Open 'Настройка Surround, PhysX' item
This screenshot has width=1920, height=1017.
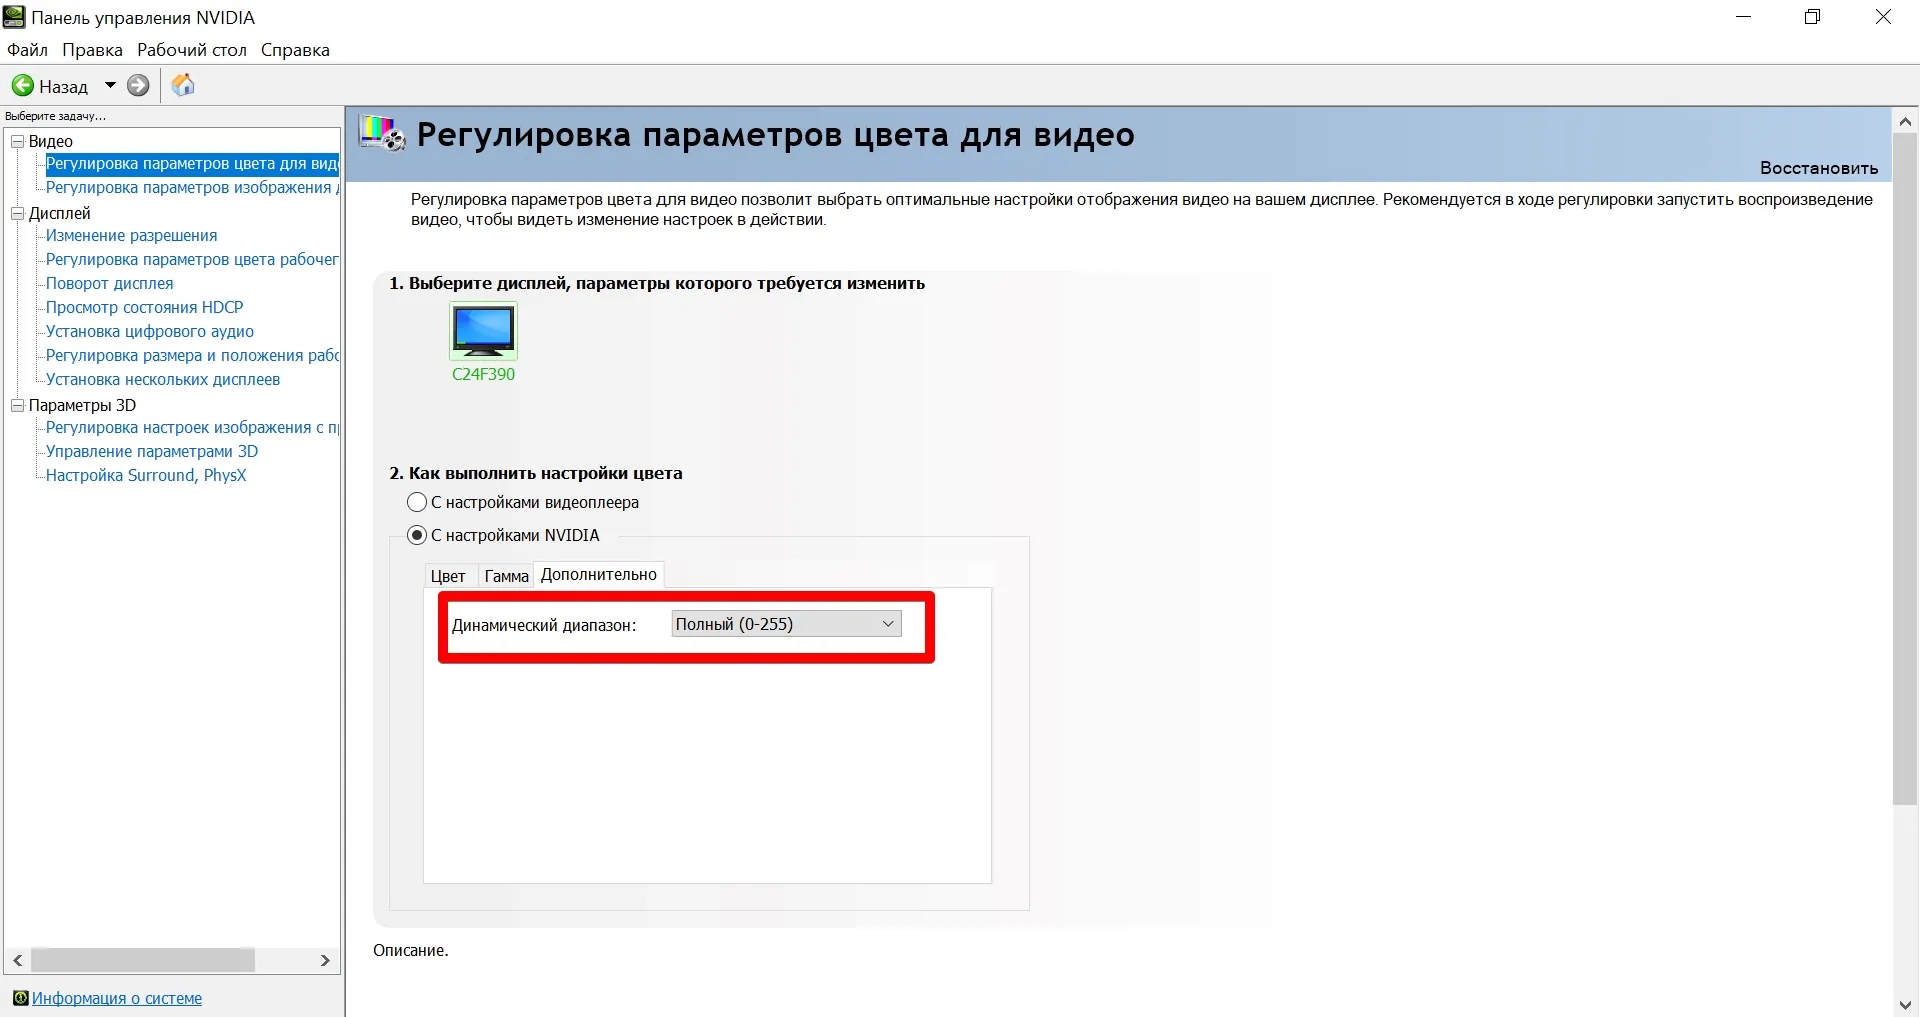146,476
